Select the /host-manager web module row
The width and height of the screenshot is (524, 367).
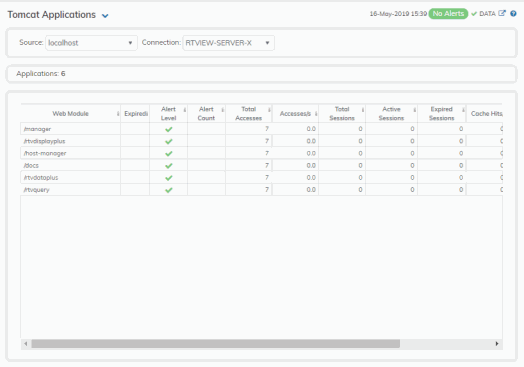pyautogui.click(x=261, y=153)
